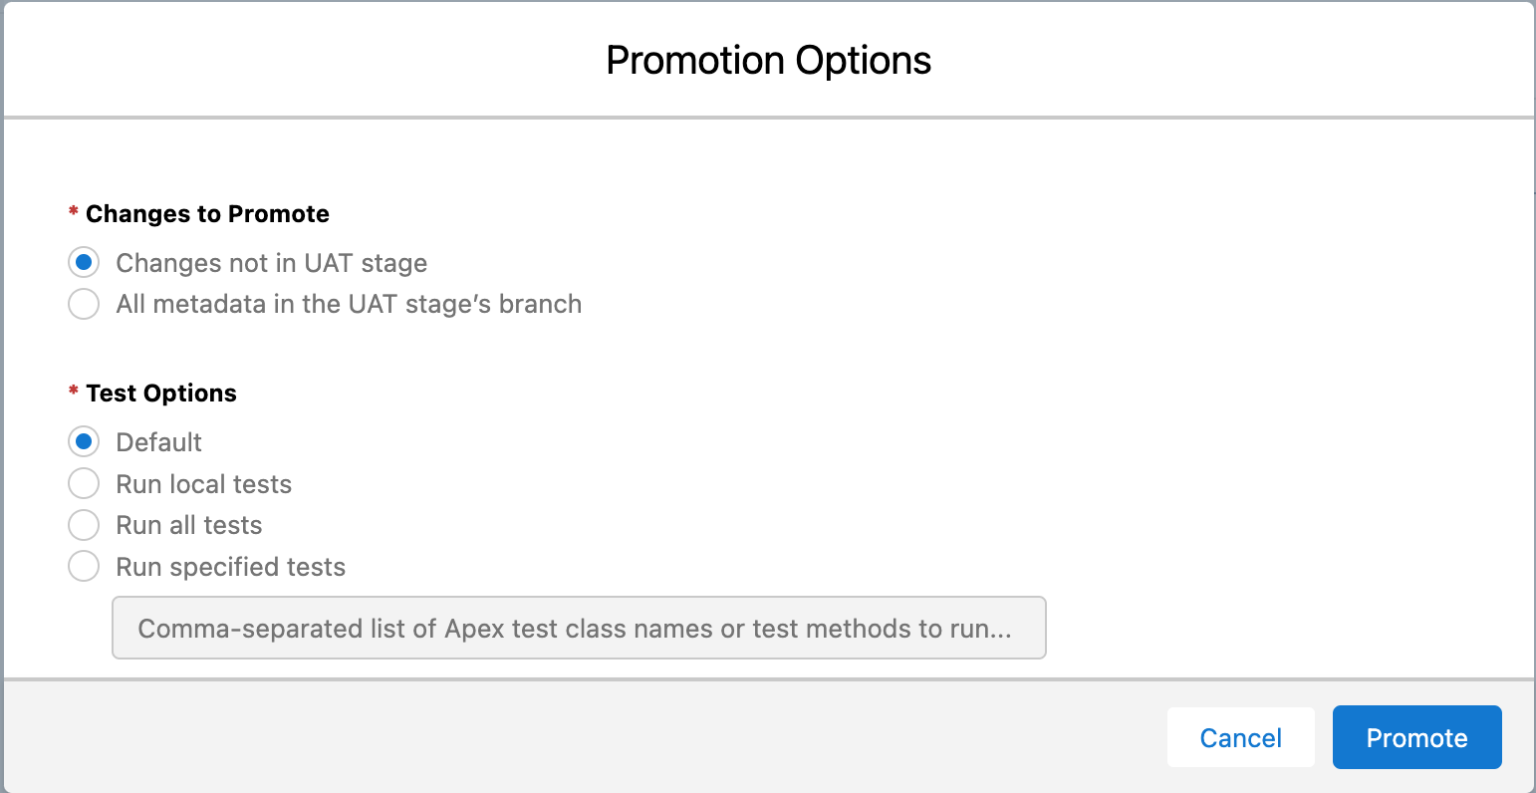Click the "Run specified tests" label text
1536x793 pixels.
[x=229, y=566]
